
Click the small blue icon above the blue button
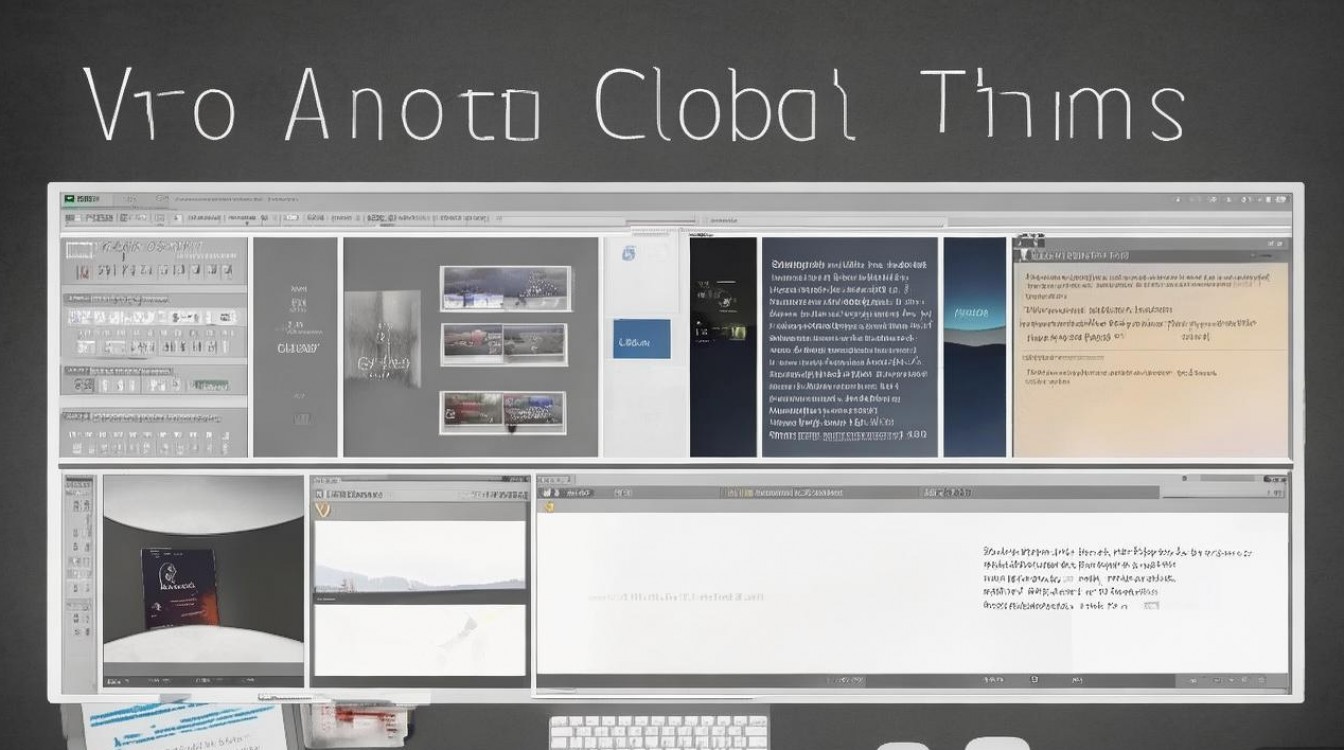[629, 254]
